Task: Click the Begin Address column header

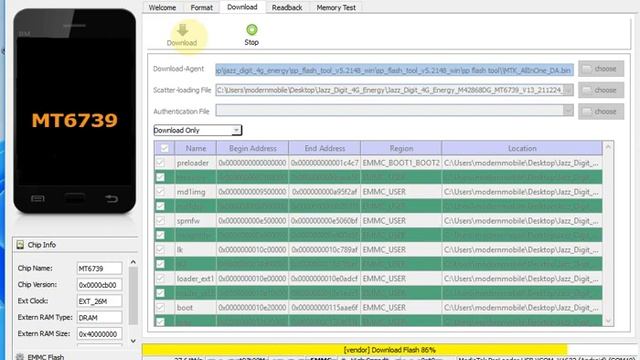Action: (x=252, y=148)
